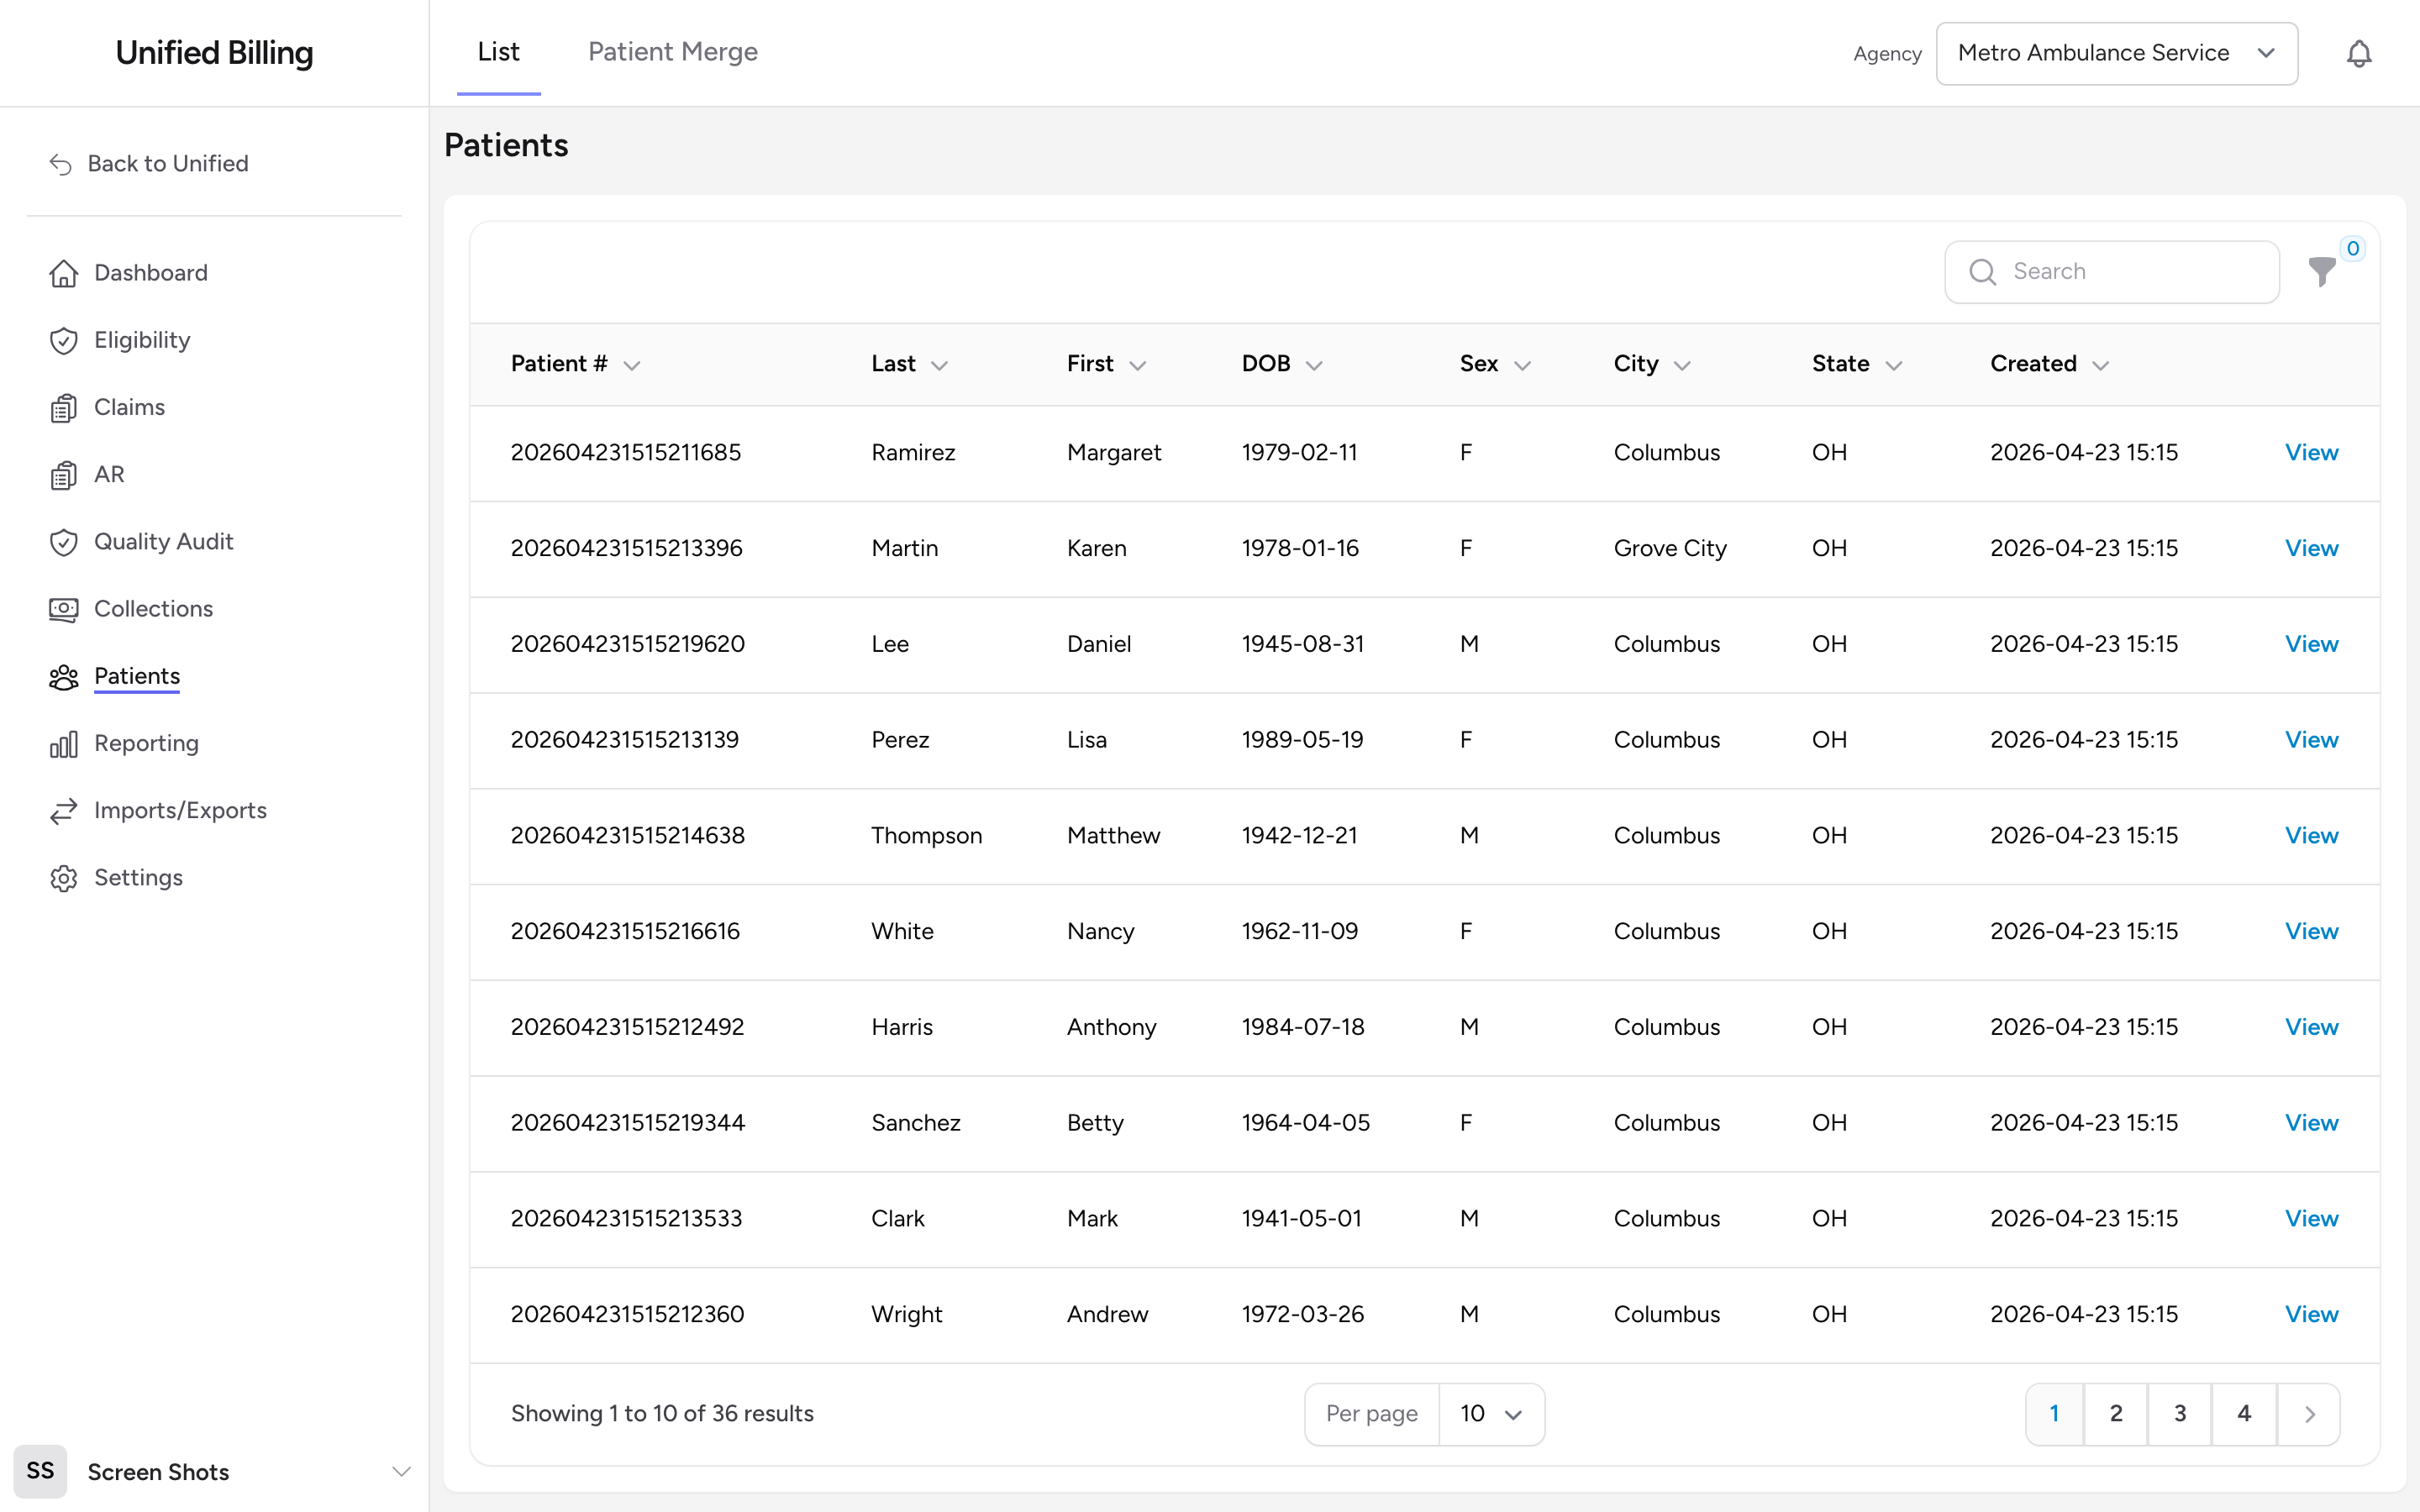Click the Back to Unified arrow icon

[x=61, y=164]
